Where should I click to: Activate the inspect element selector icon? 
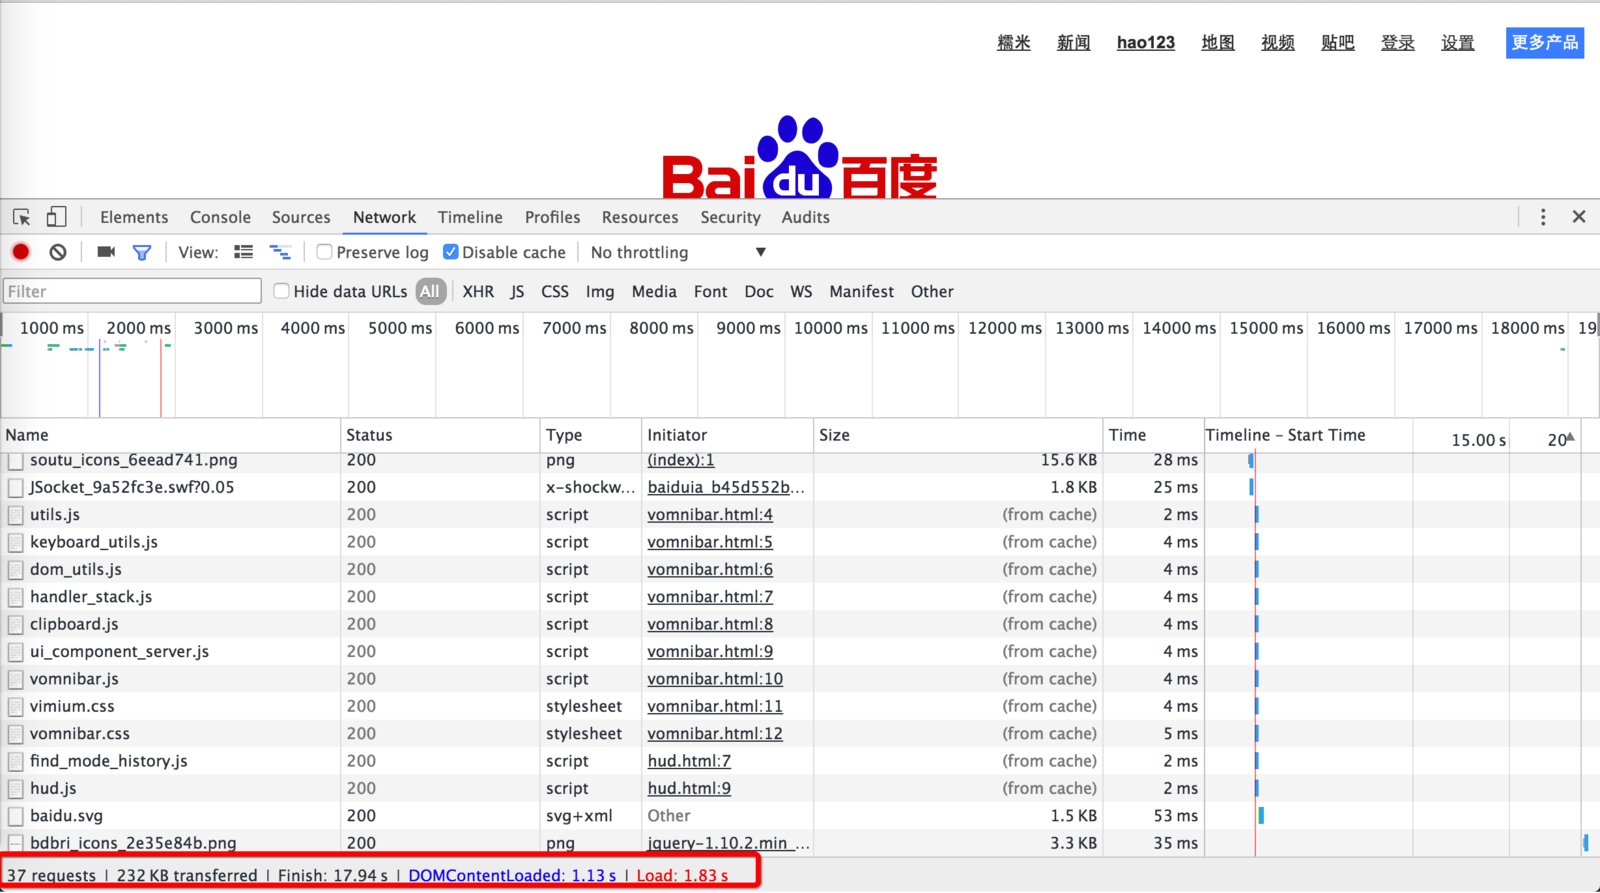21,217
